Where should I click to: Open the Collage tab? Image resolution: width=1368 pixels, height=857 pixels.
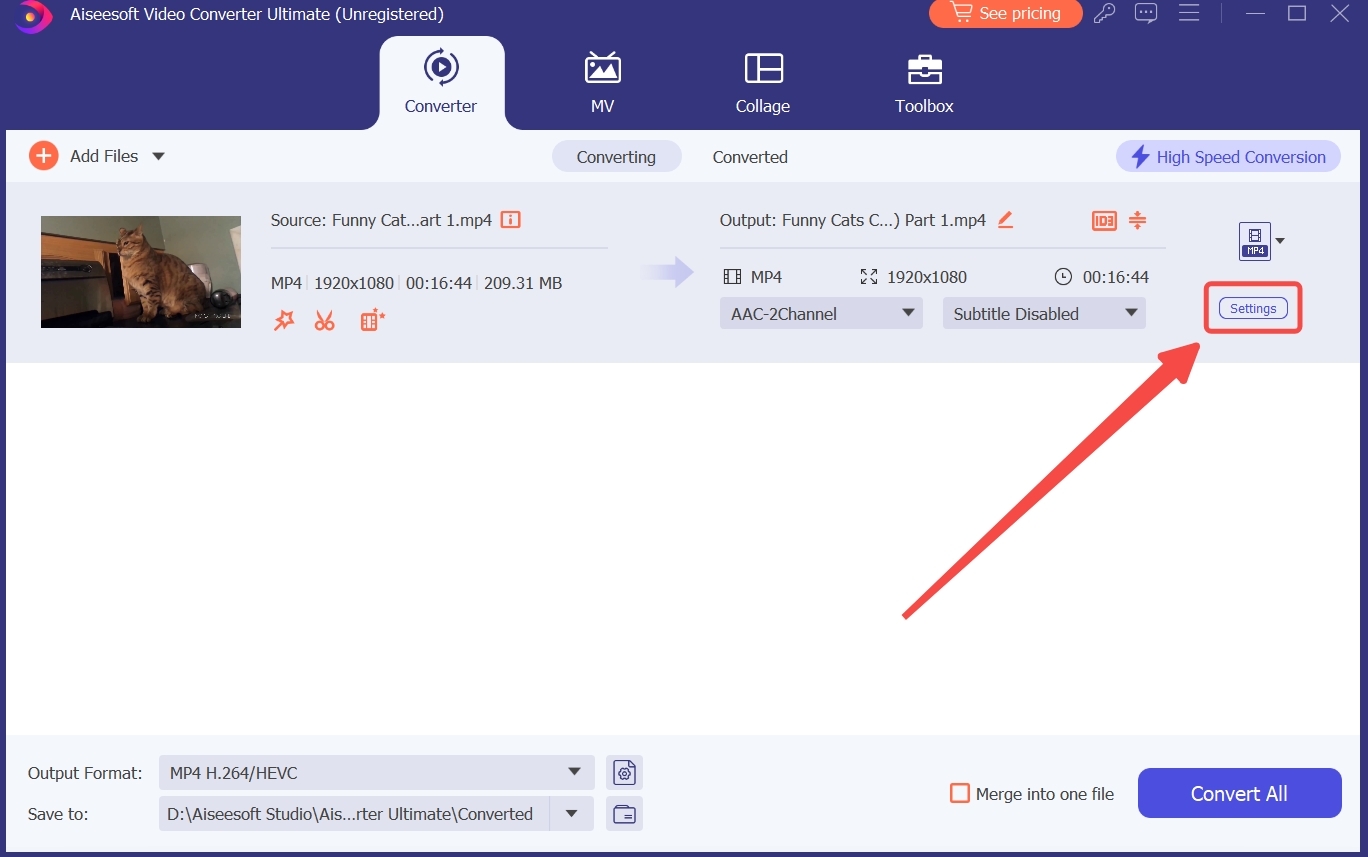763,83
